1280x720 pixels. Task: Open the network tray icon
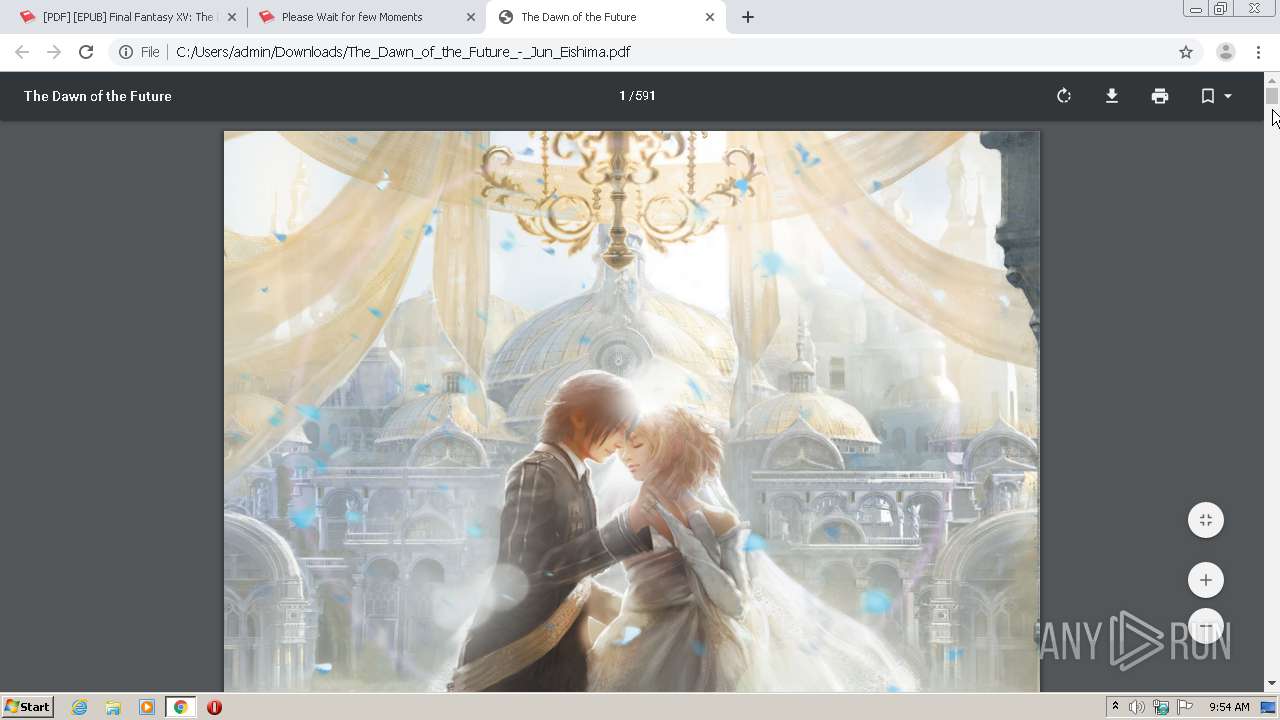click(1161, 707)
